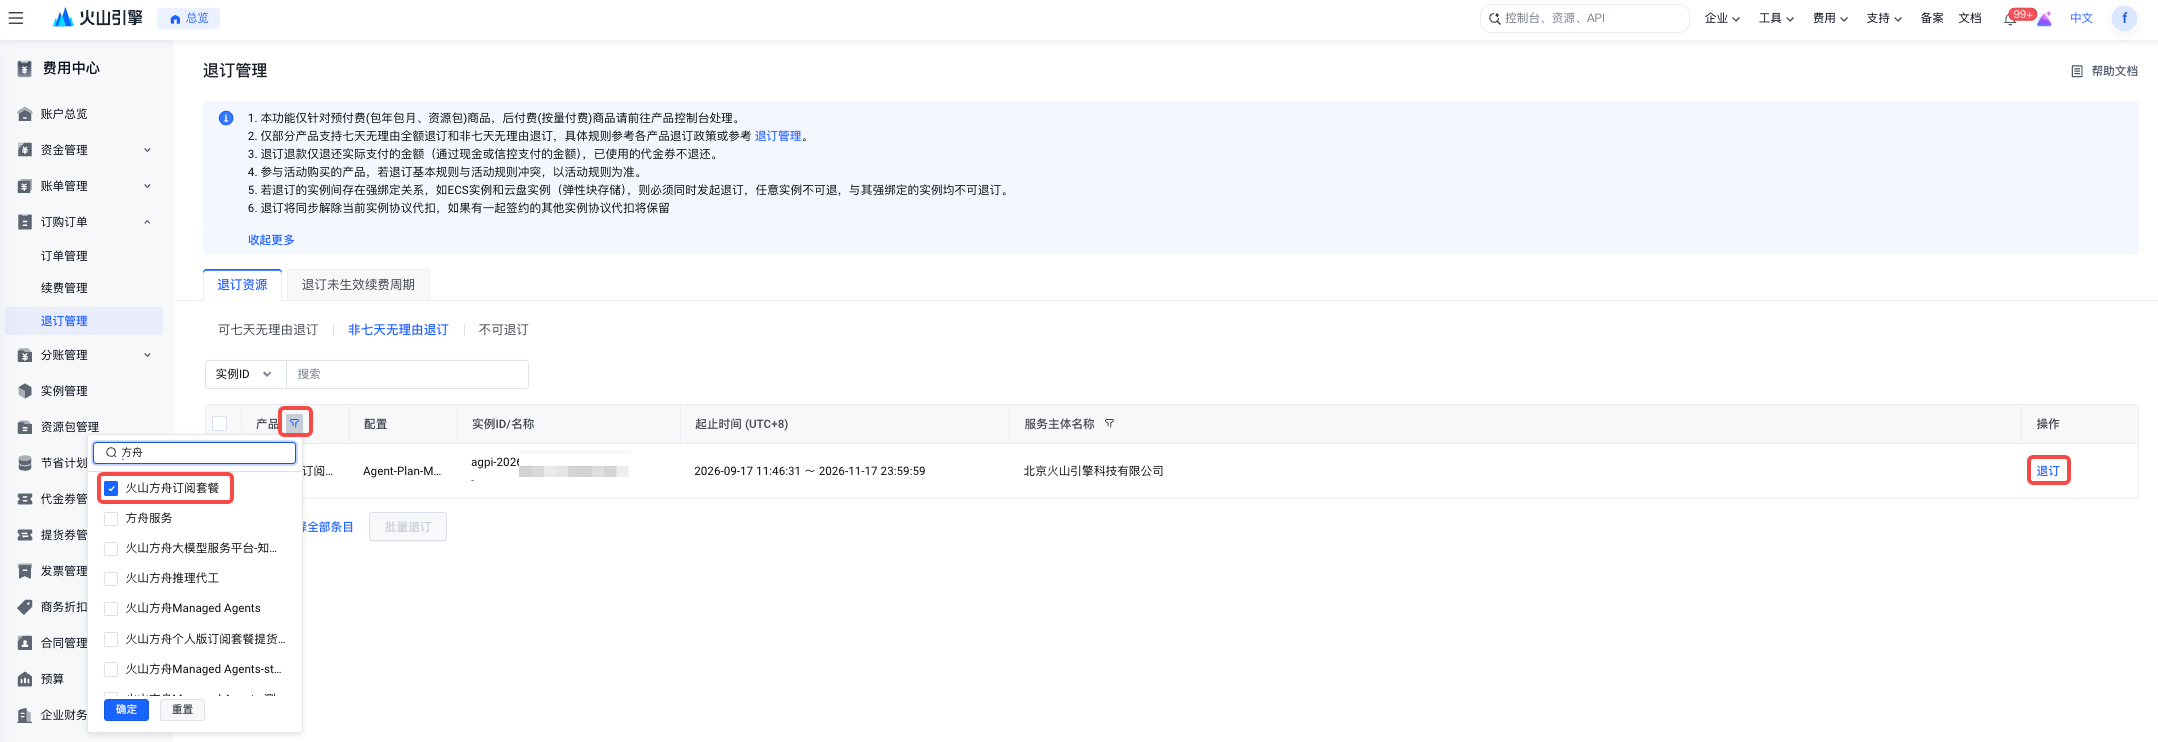The height and width of the screenshot is (742, 2158).
Task: Open the 实例ID search type dropdown
Action: [245, 374]
